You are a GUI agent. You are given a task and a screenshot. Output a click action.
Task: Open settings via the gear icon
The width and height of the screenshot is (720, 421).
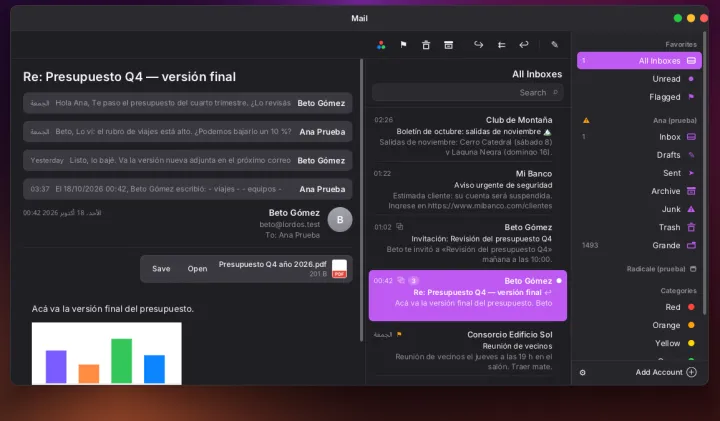(583, 373)
